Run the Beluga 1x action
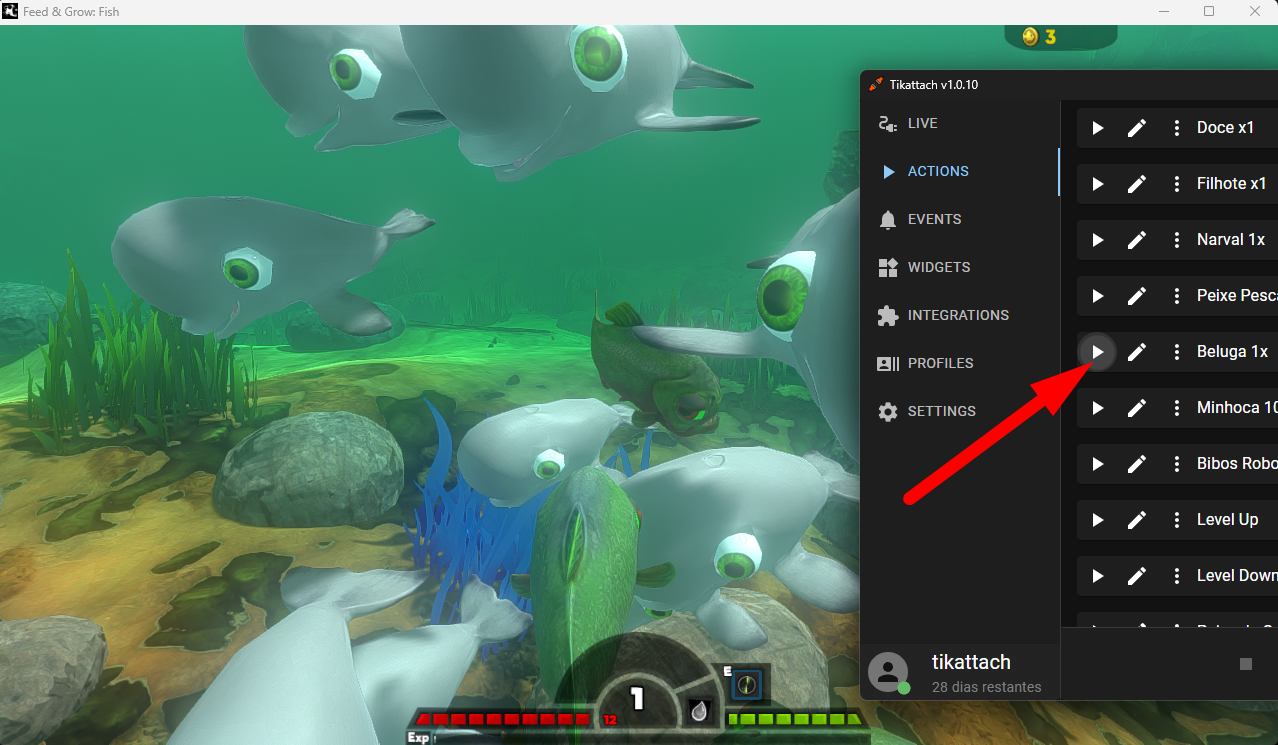The image size is (1278, 745). [1098, 352]
